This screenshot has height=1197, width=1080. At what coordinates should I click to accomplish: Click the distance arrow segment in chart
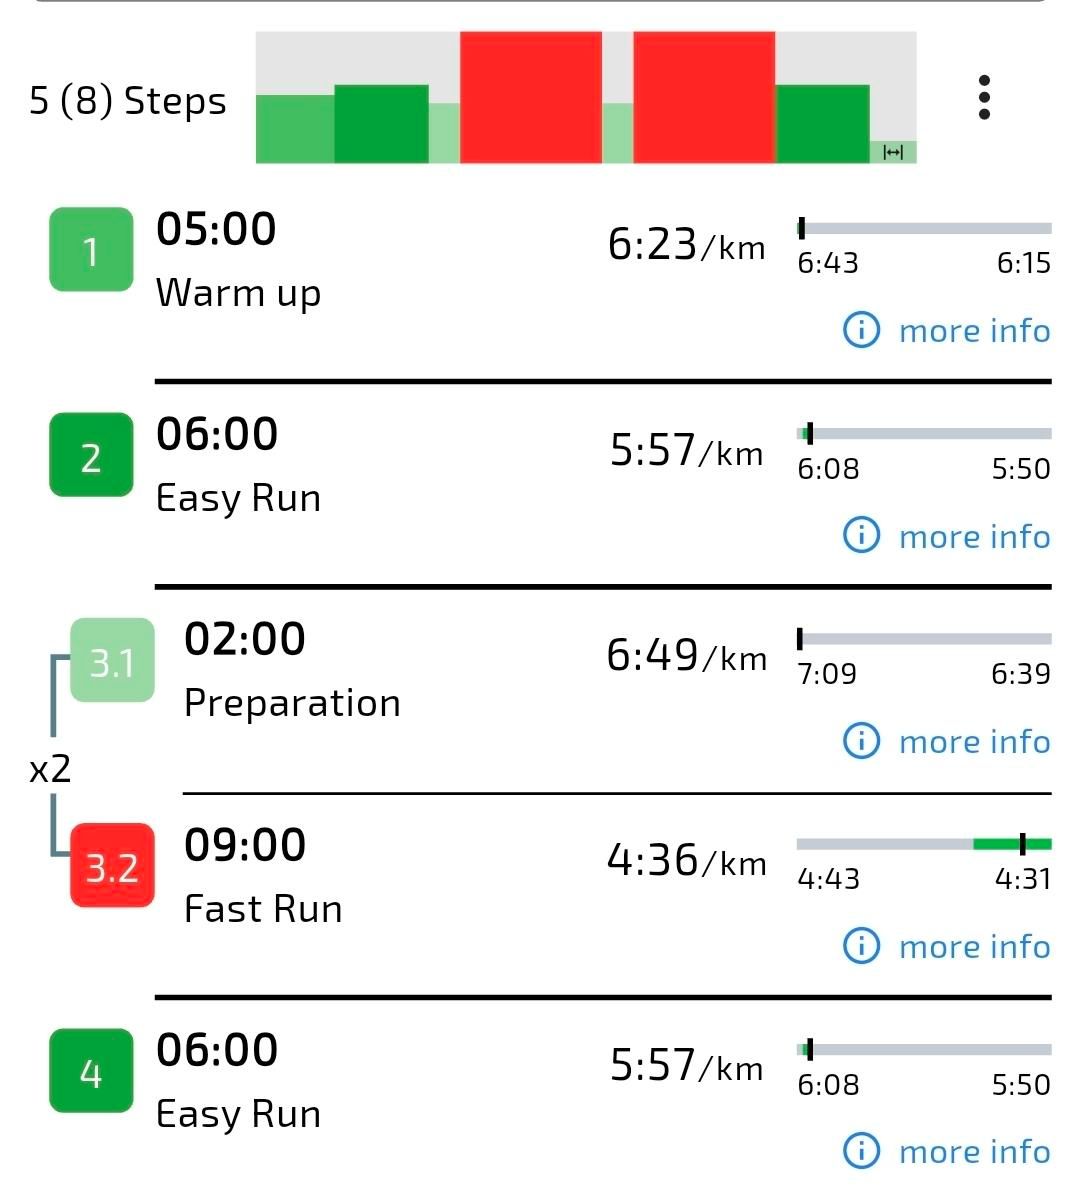tap(893, 152)
